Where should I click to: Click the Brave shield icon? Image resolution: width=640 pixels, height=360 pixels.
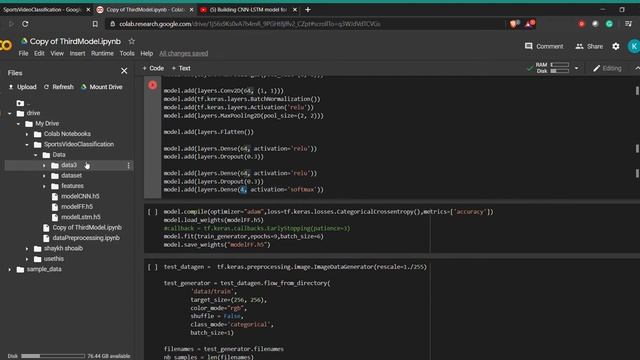(513, 24)
